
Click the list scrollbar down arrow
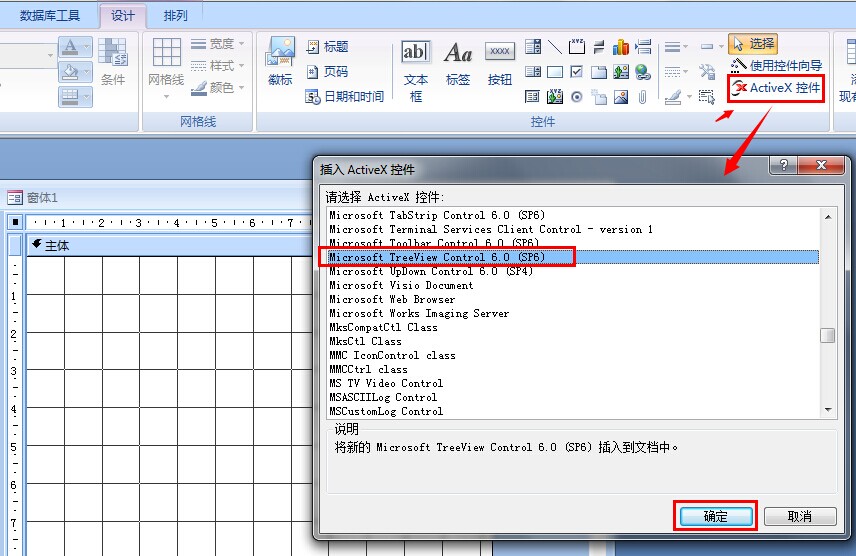pyautogui.click(x=828, y=410)
